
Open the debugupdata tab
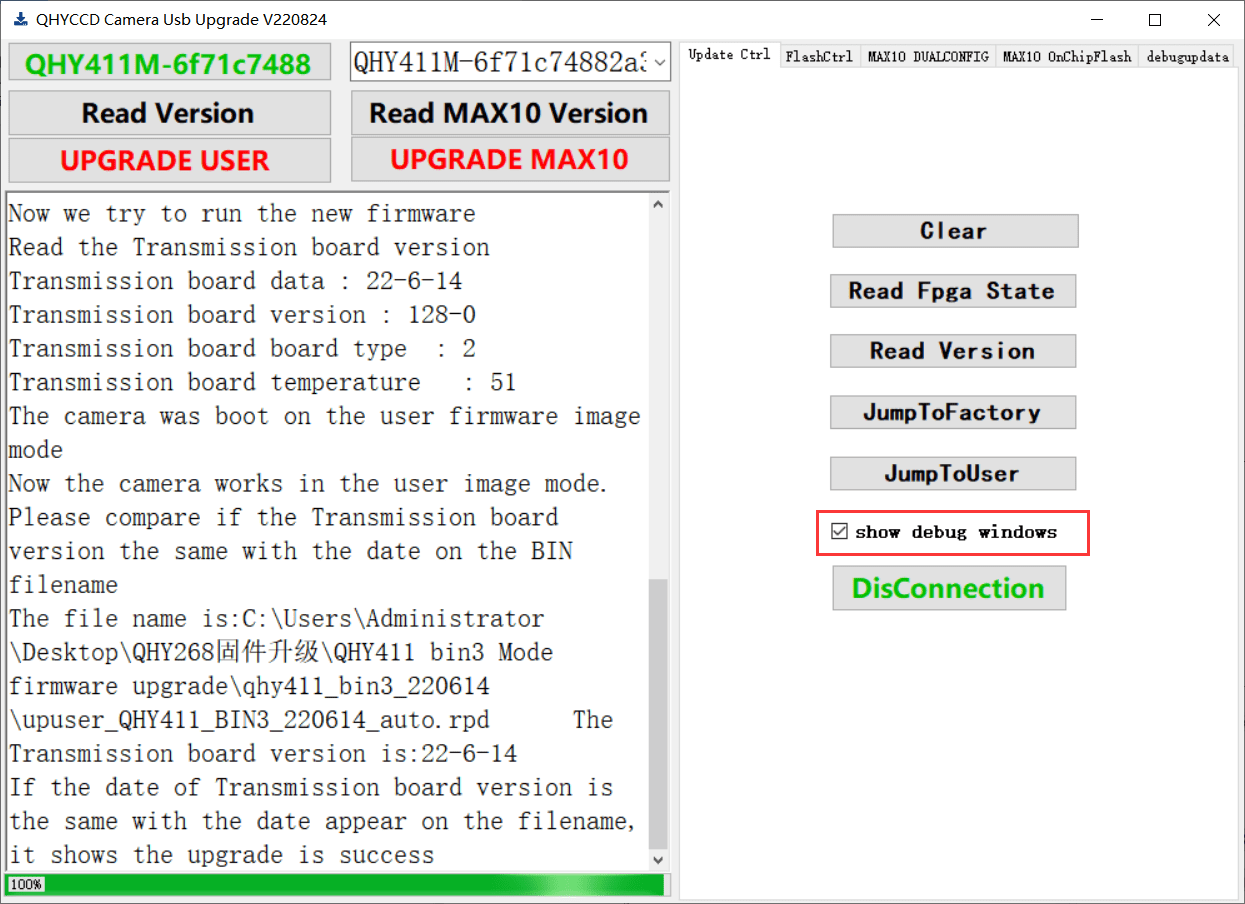tap(1187, 57)
